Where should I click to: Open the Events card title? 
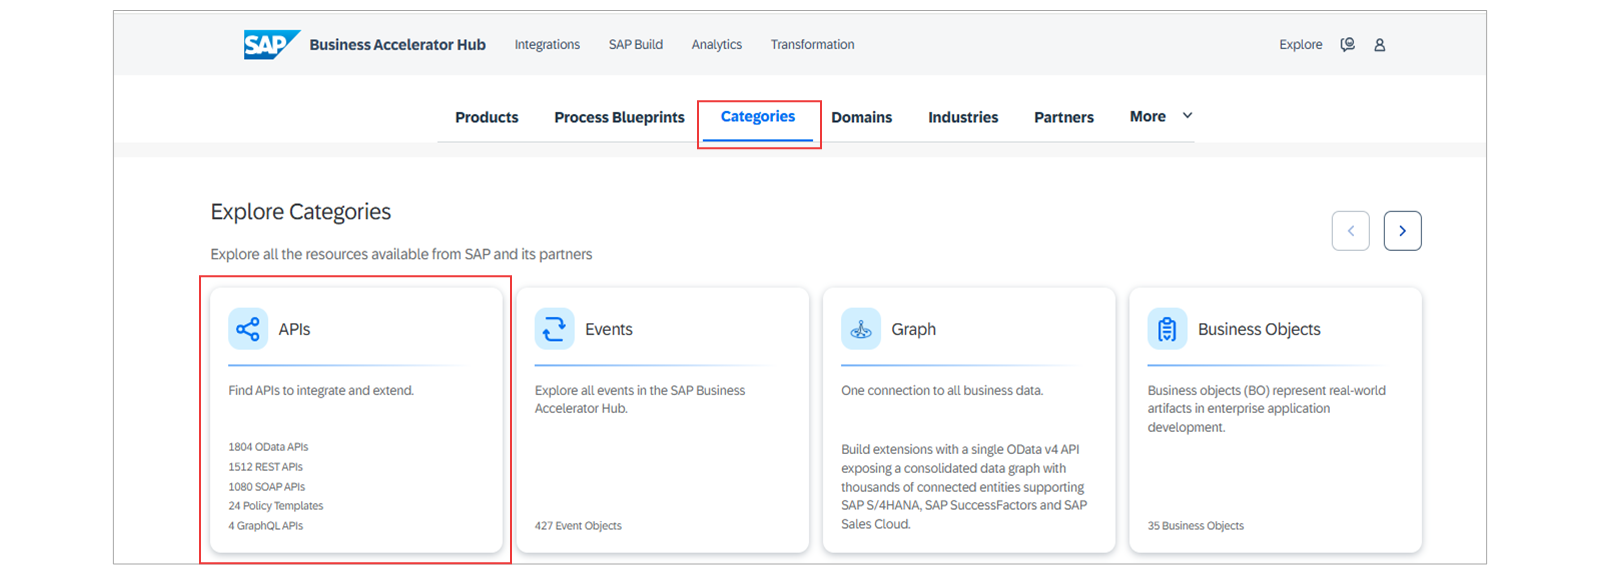(x=609, y=329)
